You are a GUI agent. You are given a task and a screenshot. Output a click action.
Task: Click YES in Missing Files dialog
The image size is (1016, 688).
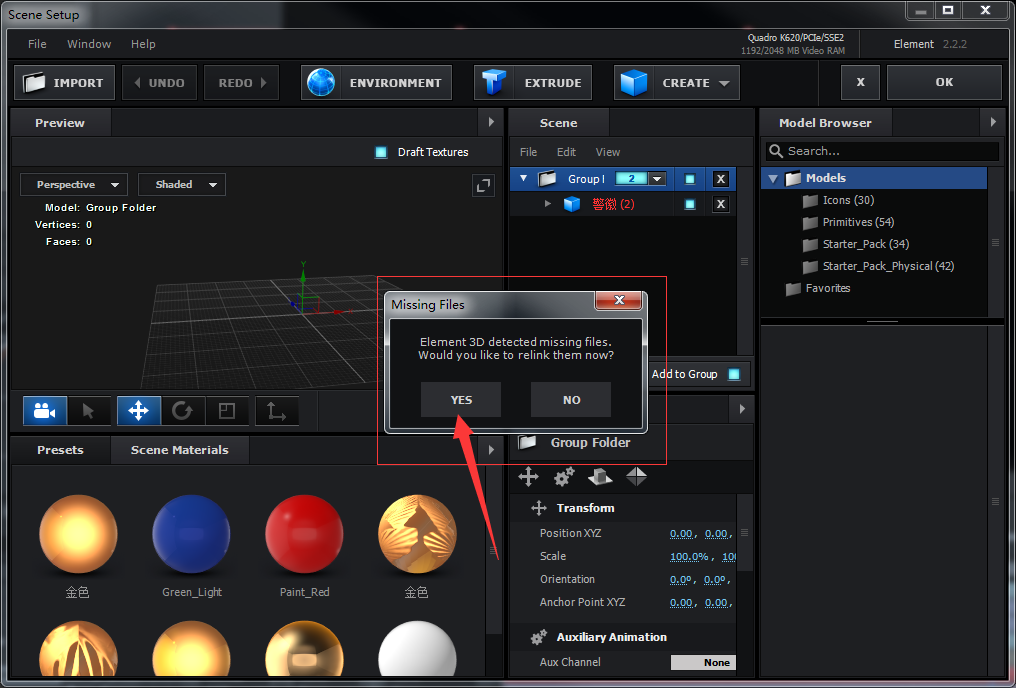coord(461,400)
